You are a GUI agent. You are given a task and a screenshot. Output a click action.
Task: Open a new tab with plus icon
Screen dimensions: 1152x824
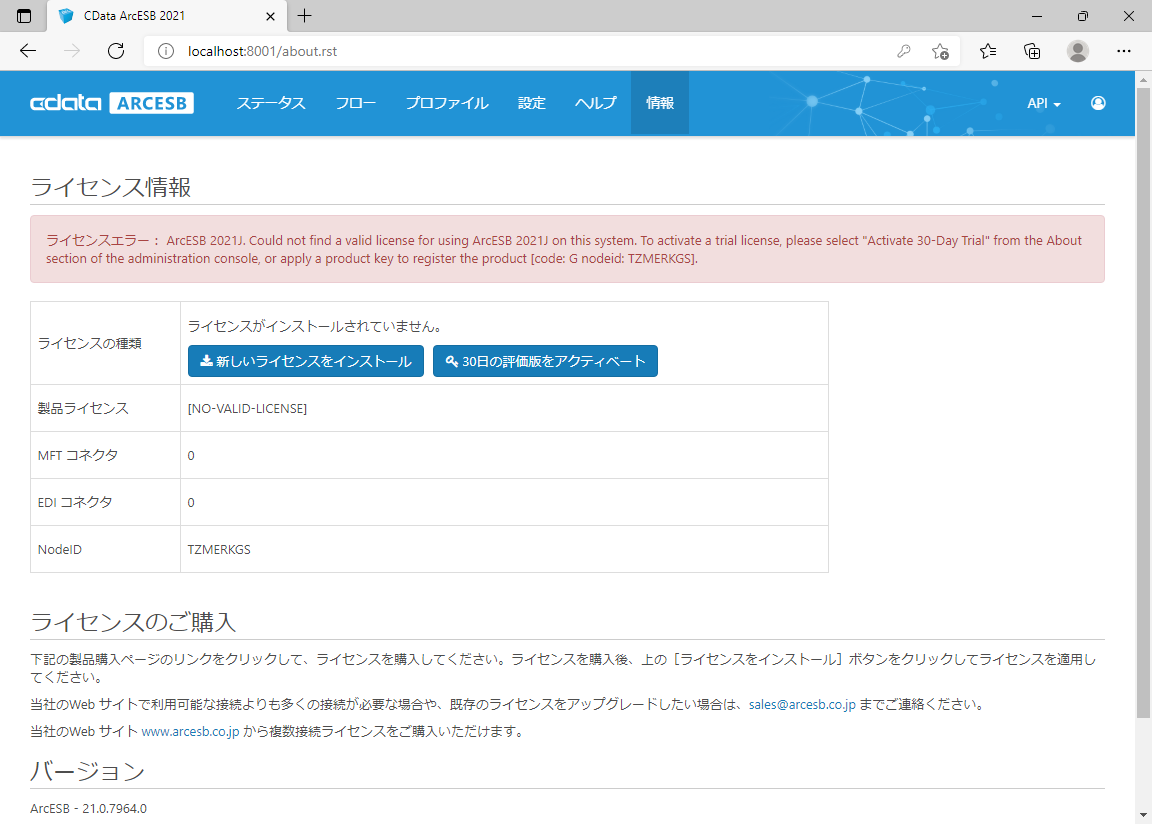(x=304, y=15)
